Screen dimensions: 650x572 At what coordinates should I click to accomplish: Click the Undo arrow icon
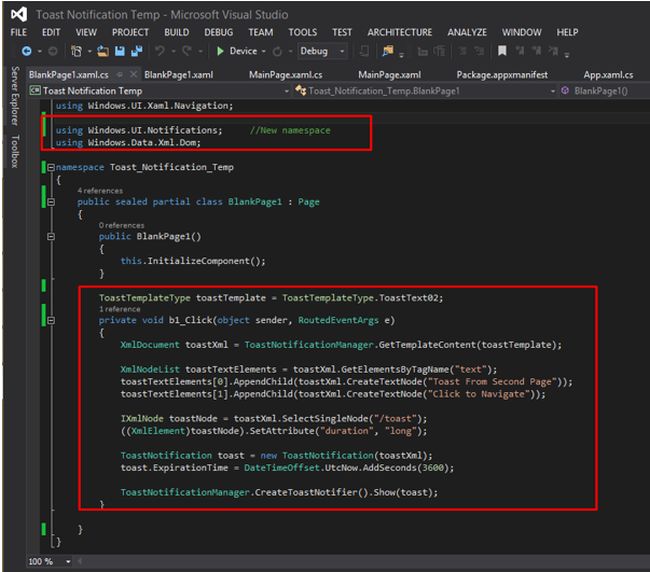[160, 51]
